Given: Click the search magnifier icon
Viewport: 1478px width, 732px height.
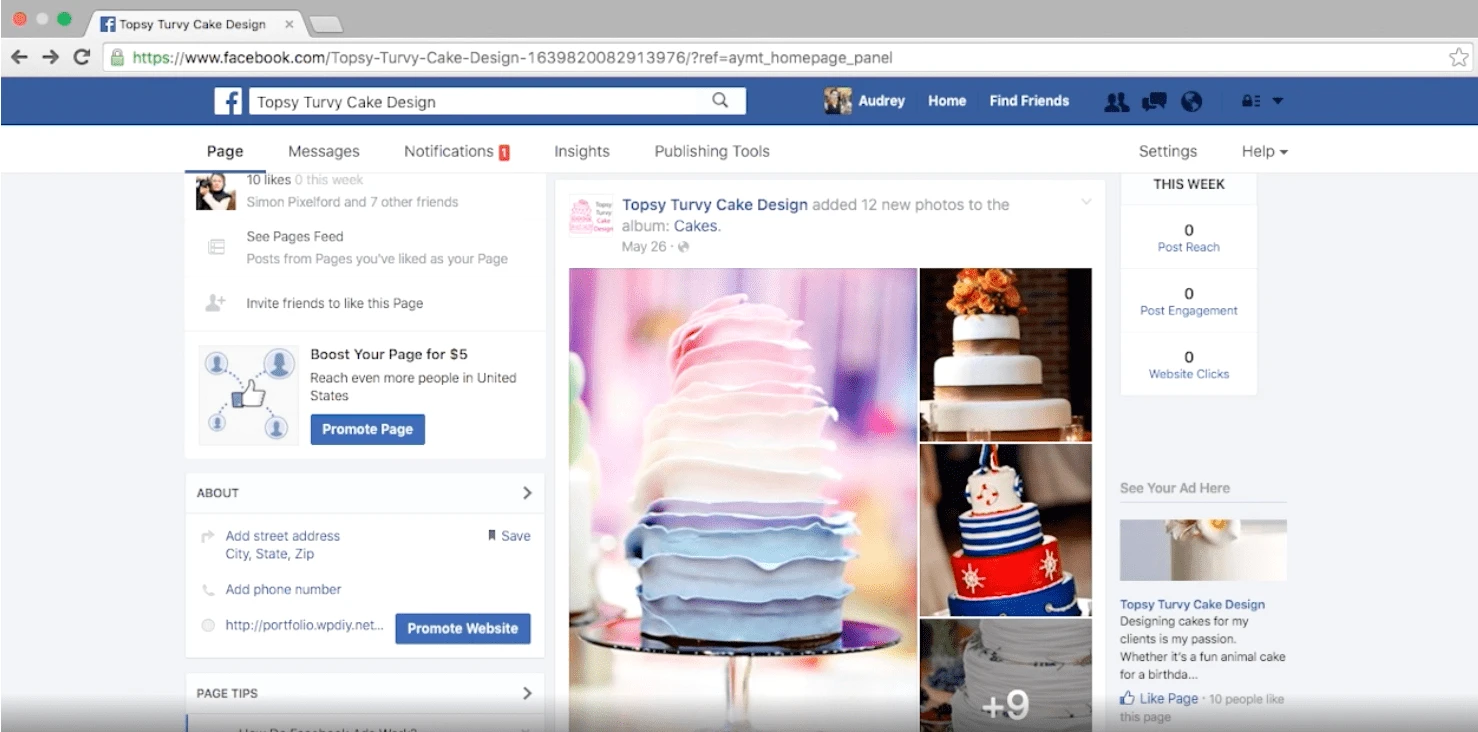Looking at the screenshot, I should click(x=720, y=101).
